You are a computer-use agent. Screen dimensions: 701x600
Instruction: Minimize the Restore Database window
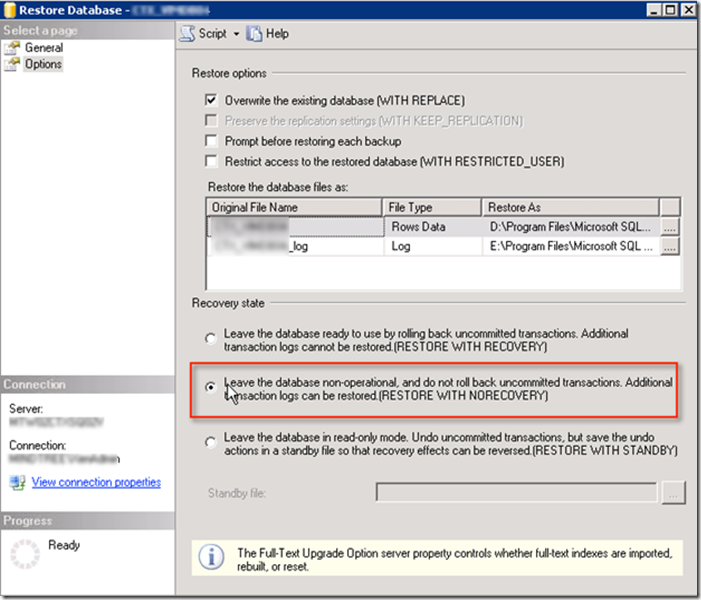coord(654,10)
